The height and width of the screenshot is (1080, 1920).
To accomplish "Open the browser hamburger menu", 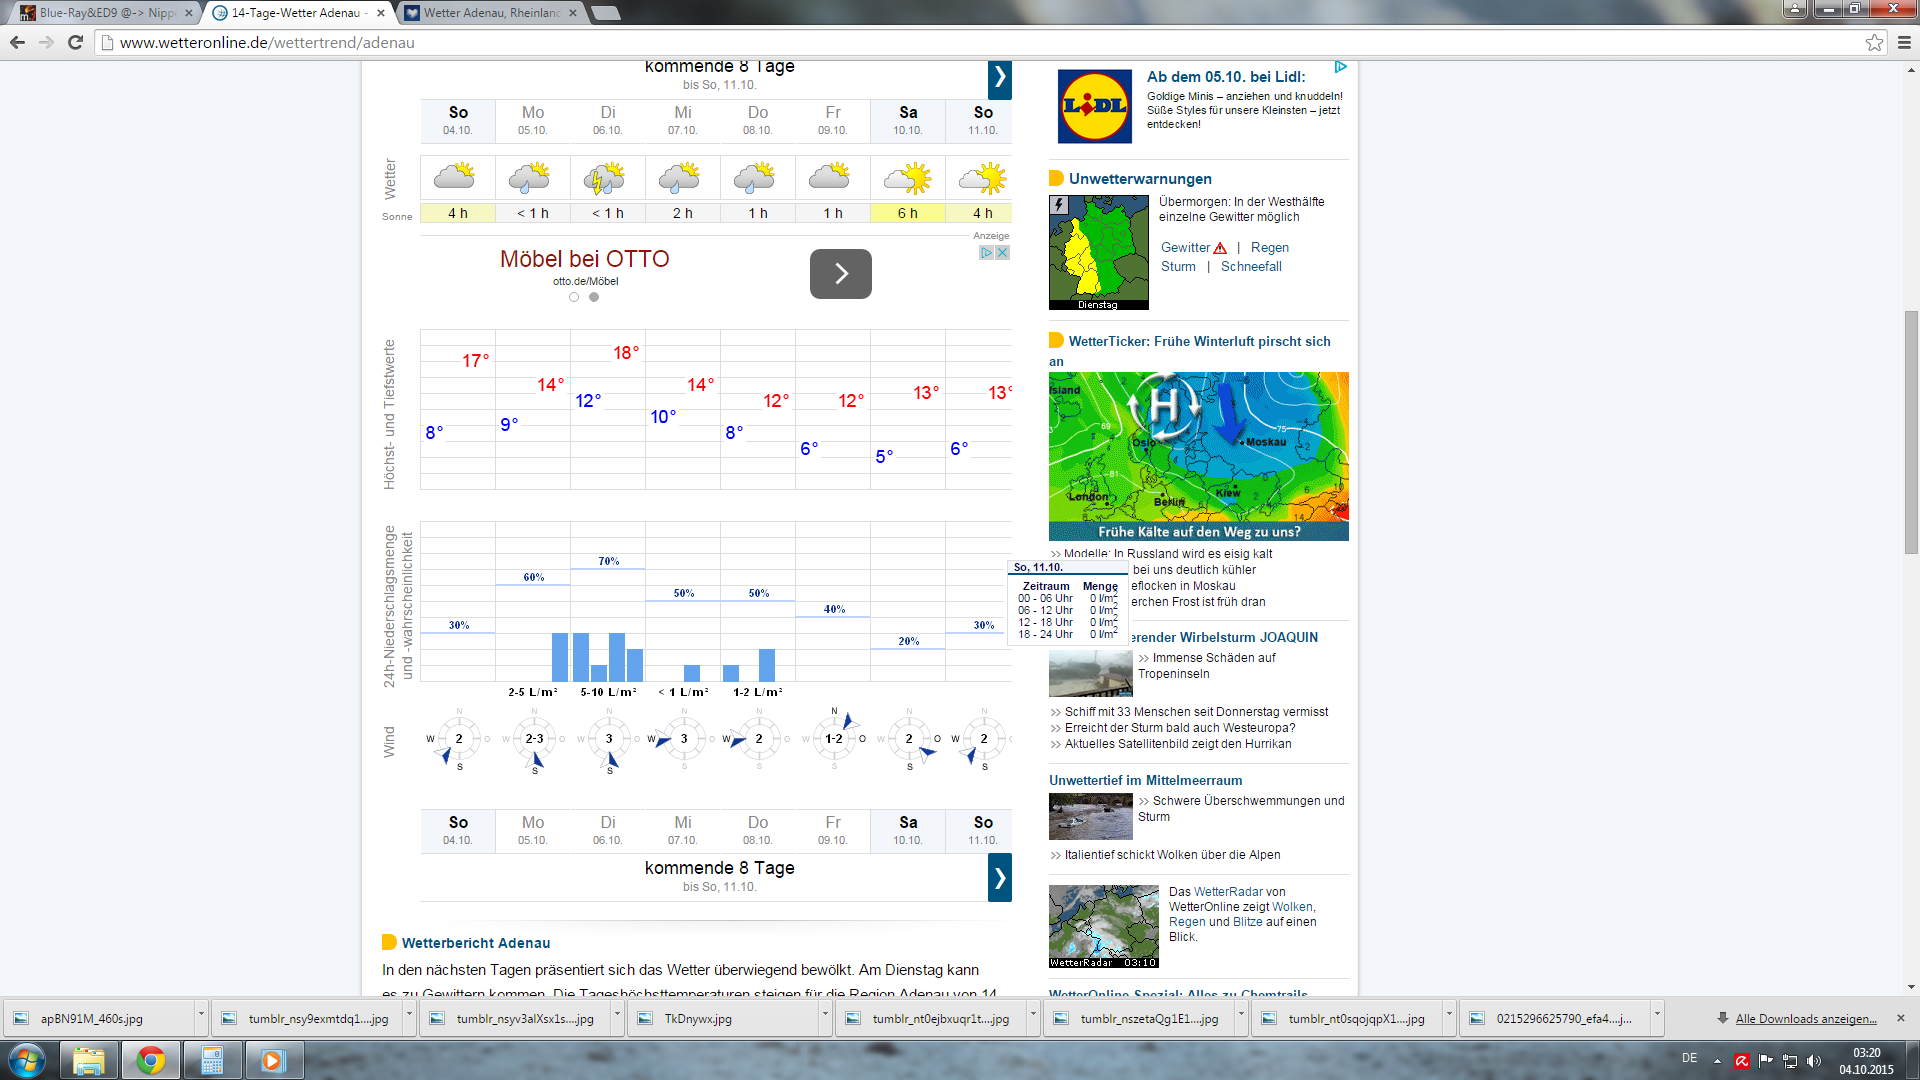I will coord(1901,43).
